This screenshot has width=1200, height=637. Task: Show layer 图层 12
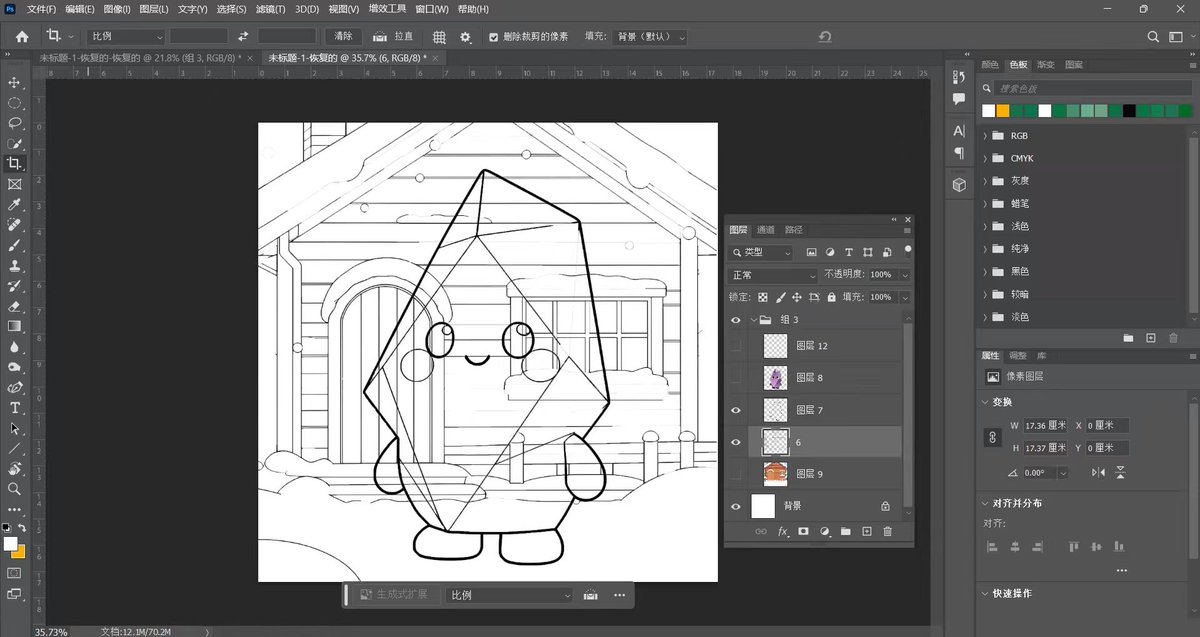[x=736, y=346]
